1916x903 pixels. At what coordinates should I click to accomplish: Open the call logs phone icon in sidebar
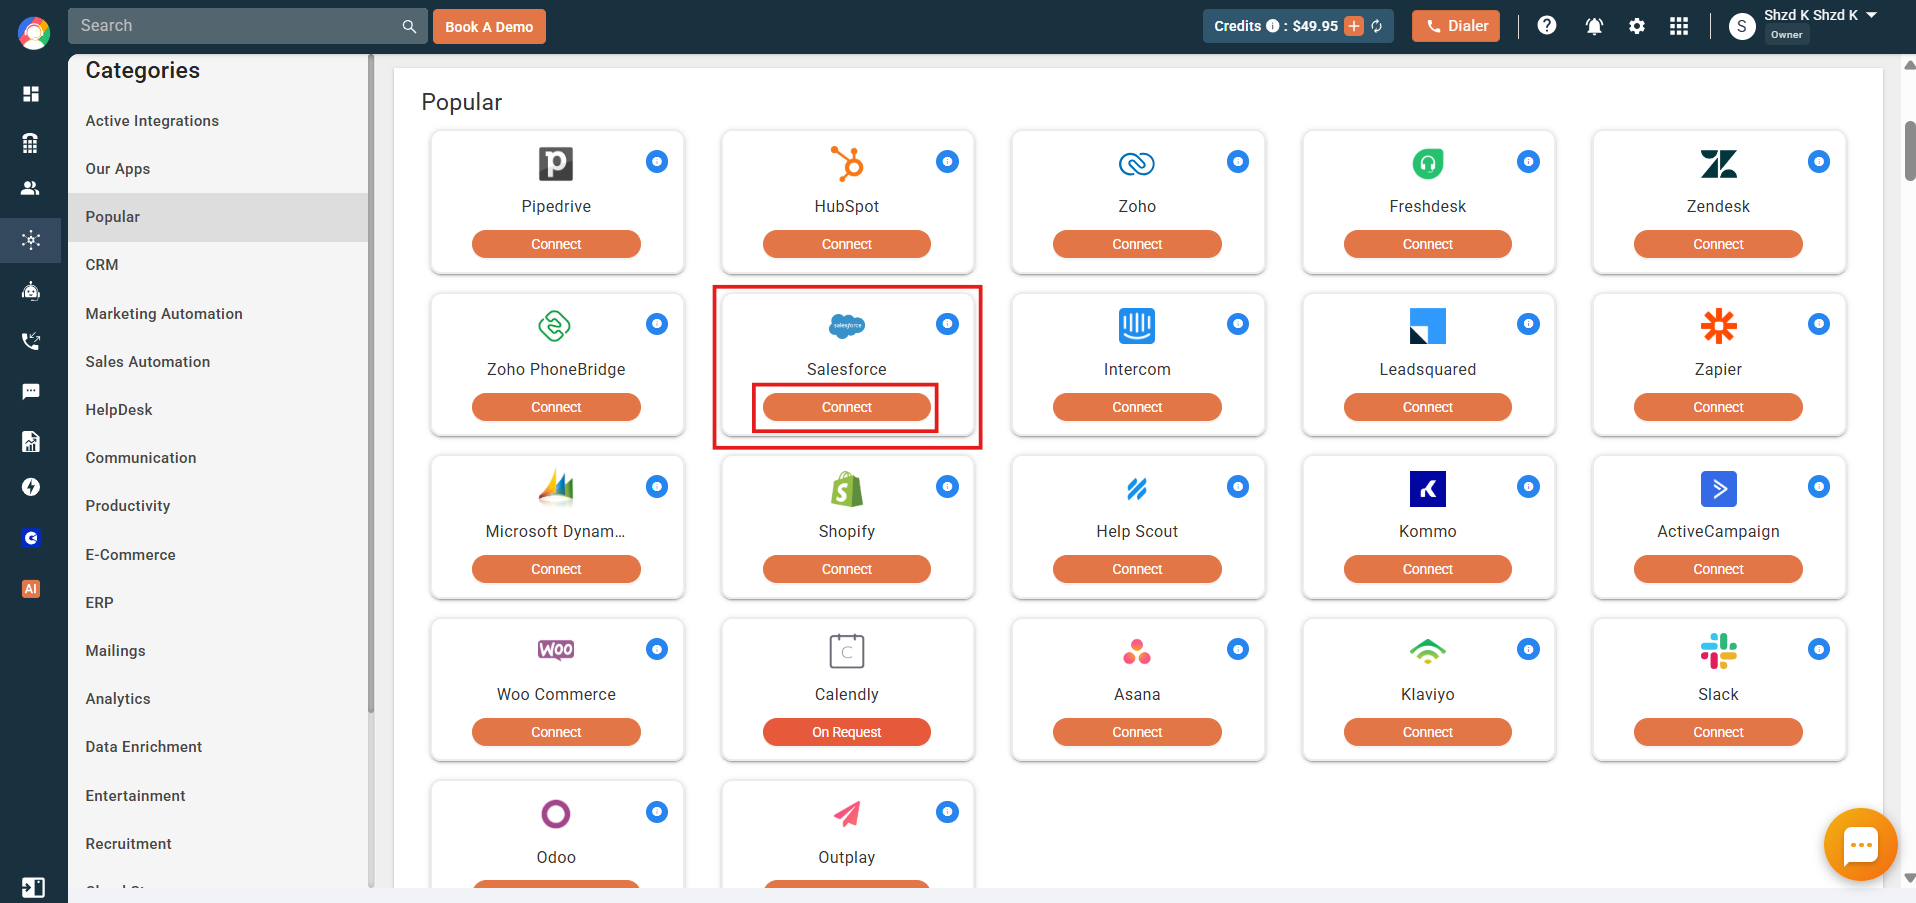click(x=31, y=341)
